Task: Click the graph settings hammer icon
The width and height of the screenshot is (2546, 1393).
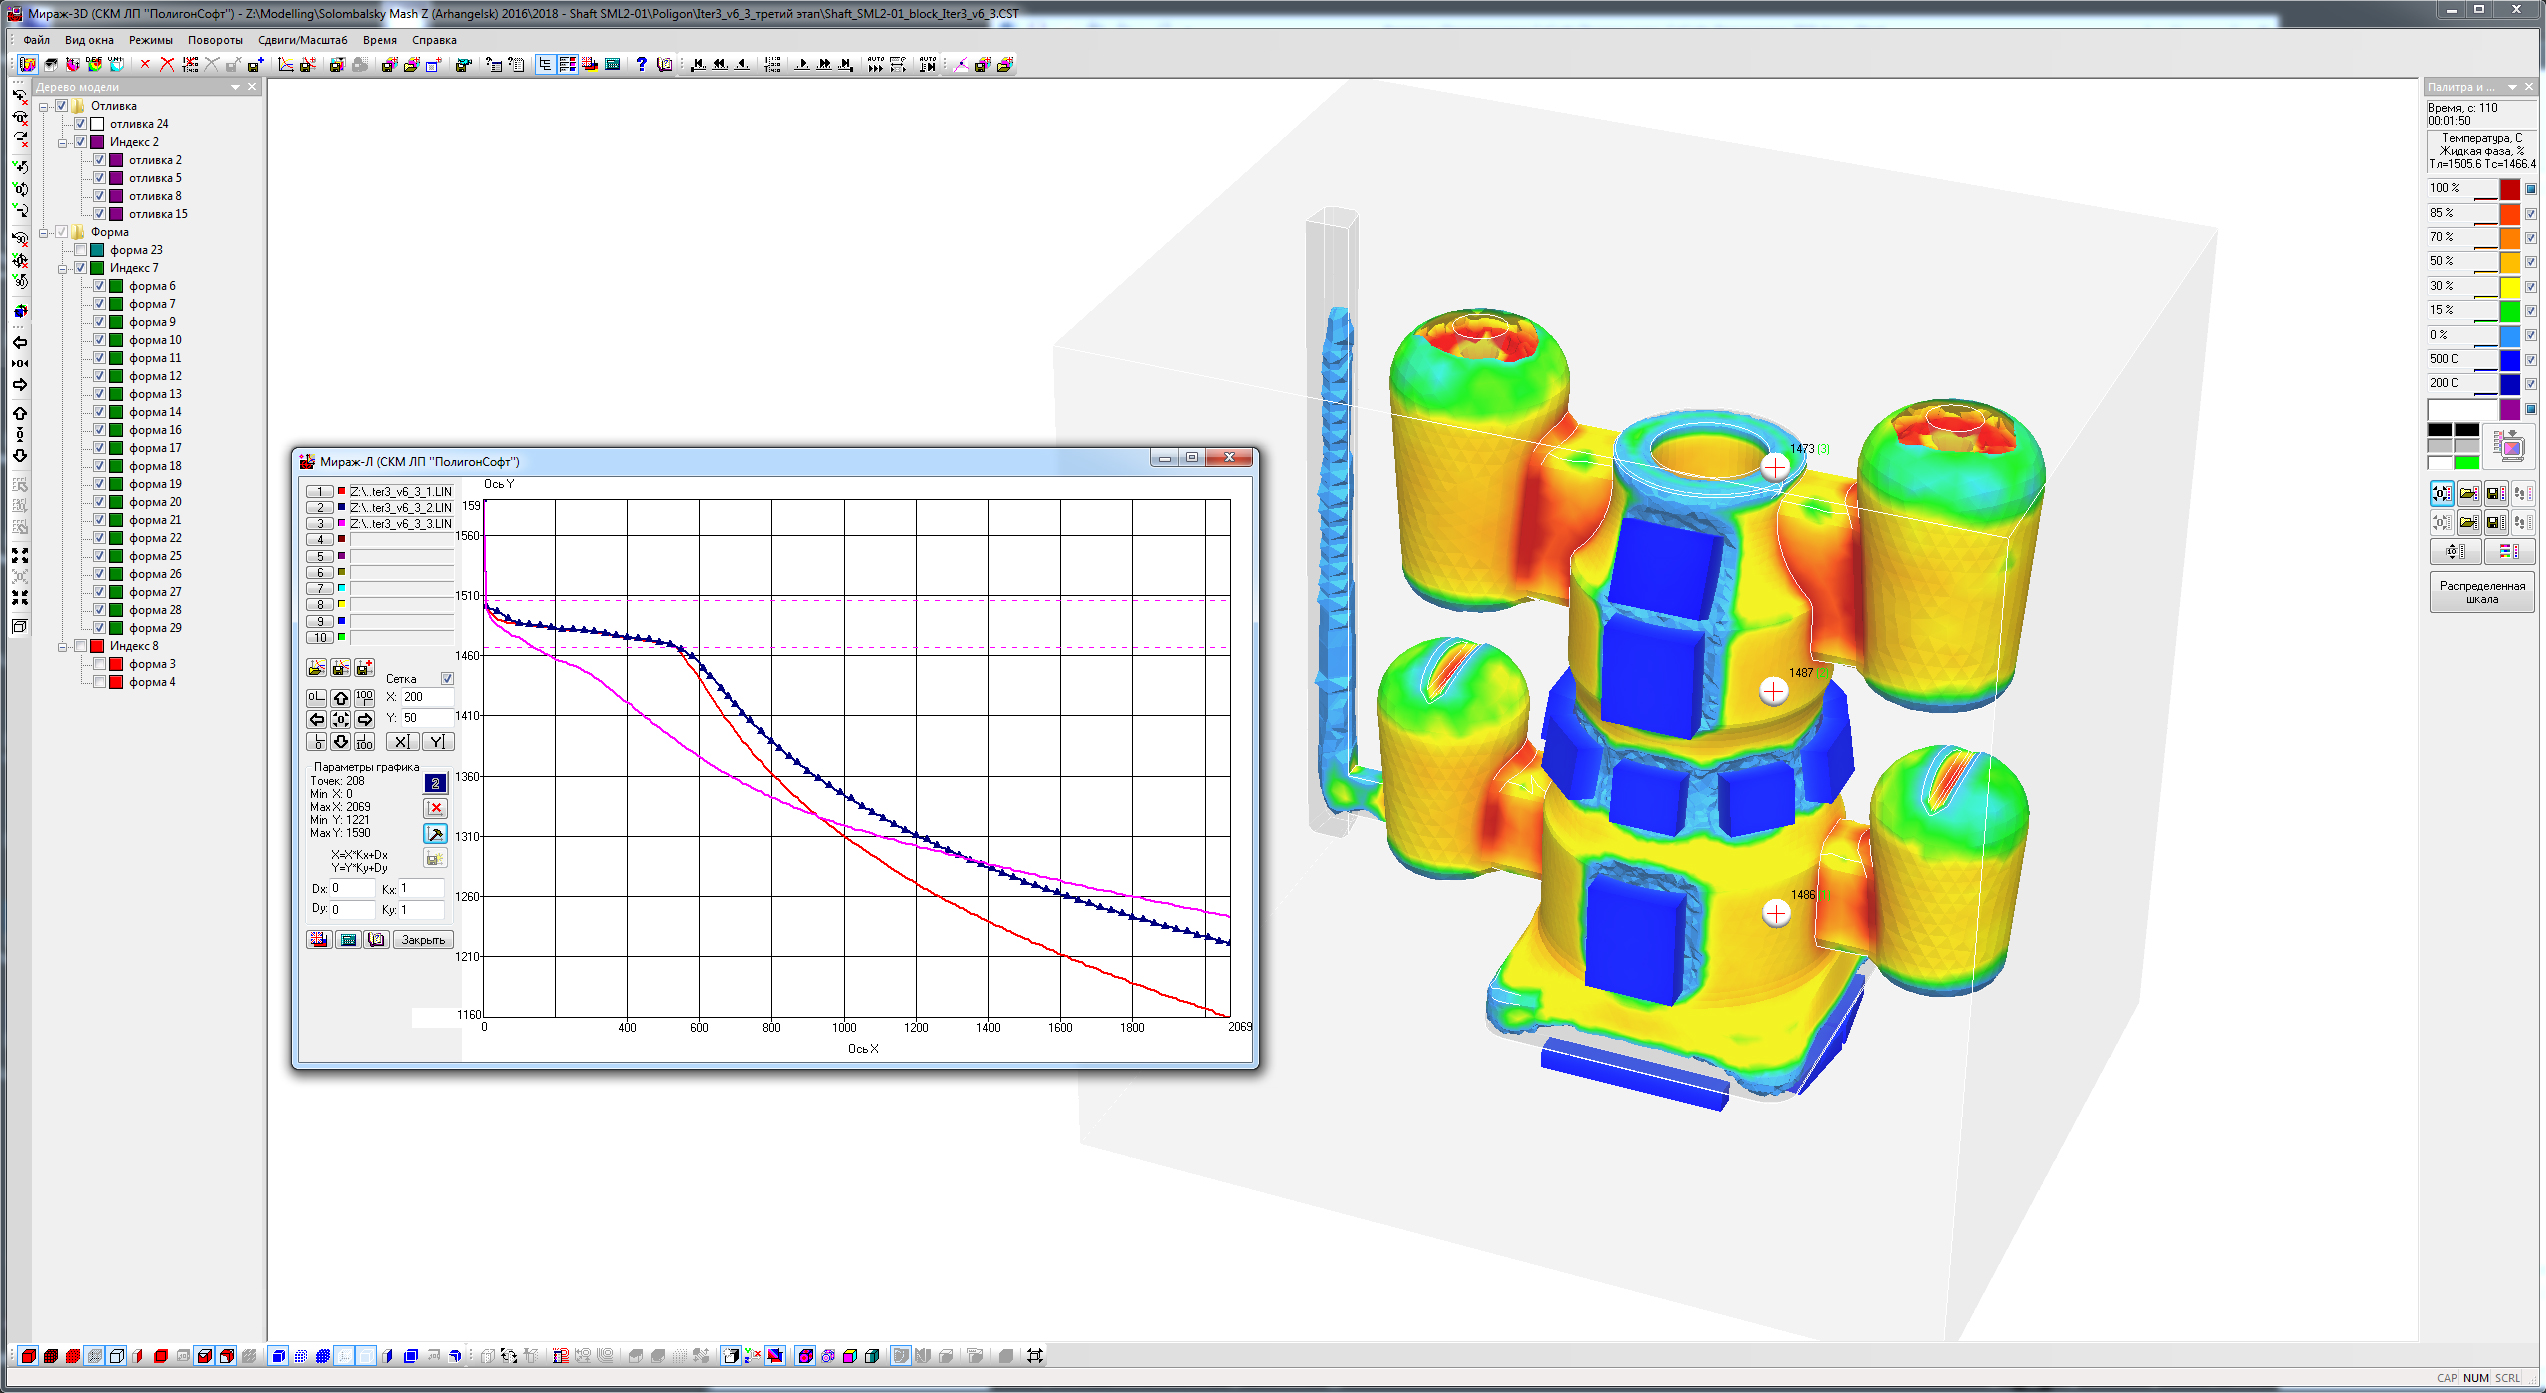Action: pos(435,833)
